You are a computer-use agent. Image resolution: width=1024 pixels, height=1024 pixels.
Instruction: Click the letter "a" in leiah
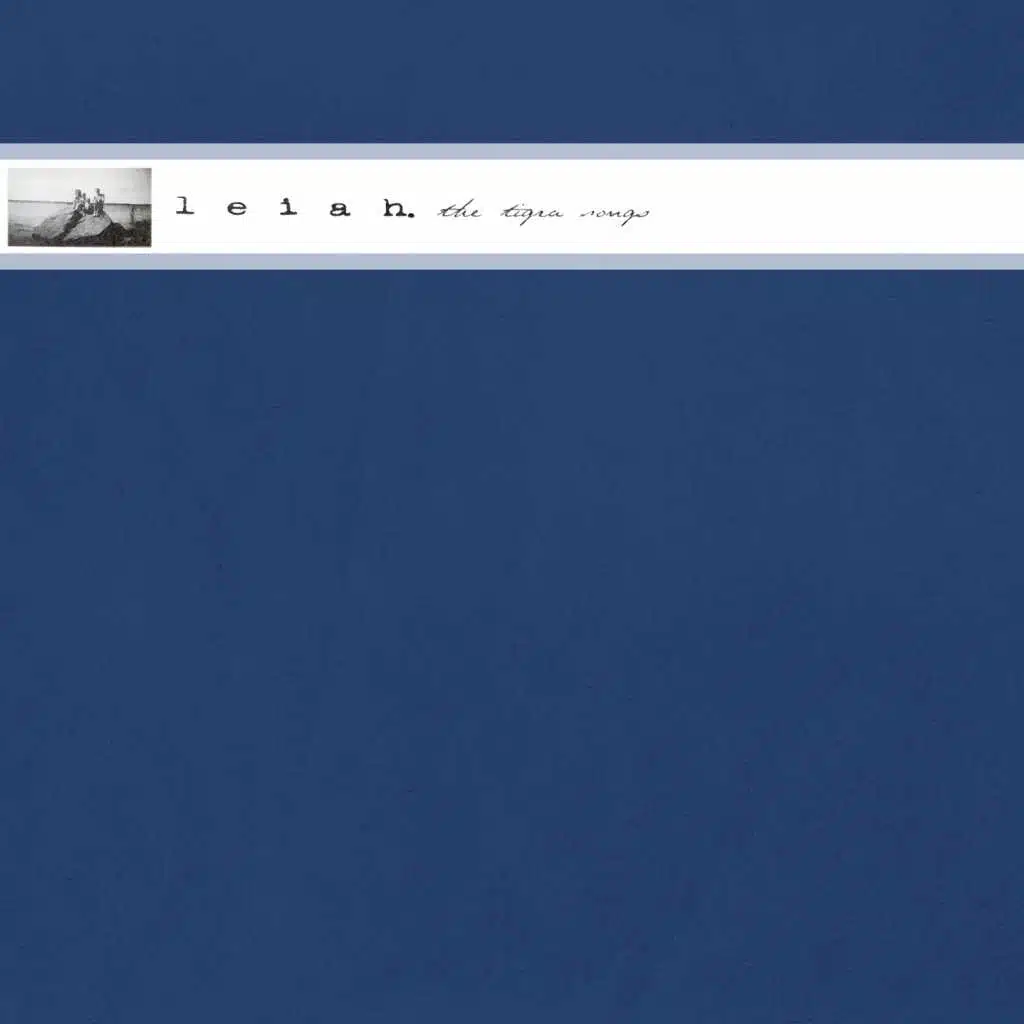click(x=340, y=208)
